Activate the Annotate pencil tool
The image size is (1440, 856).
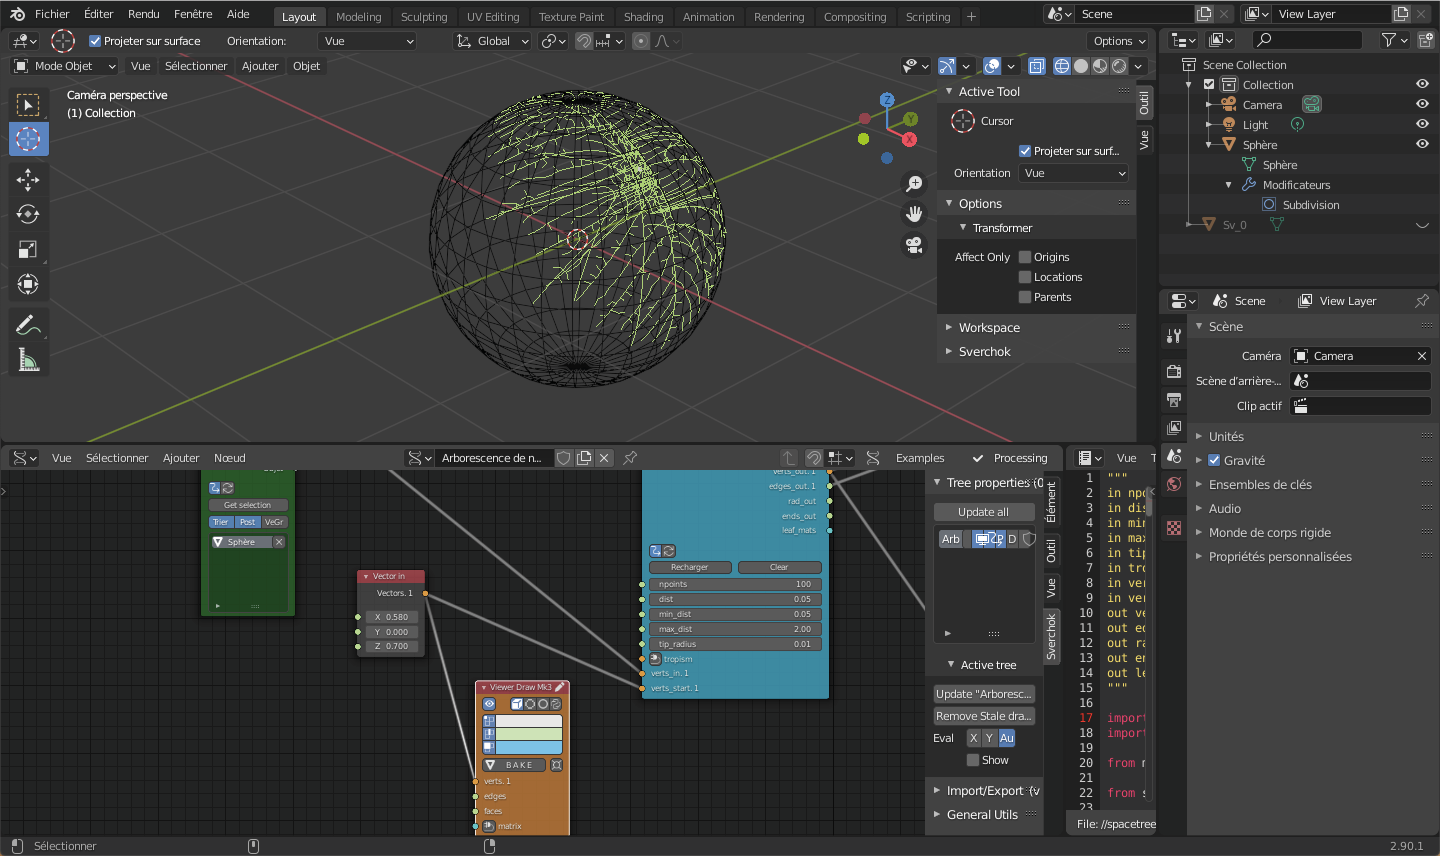(x=28, y=325)
